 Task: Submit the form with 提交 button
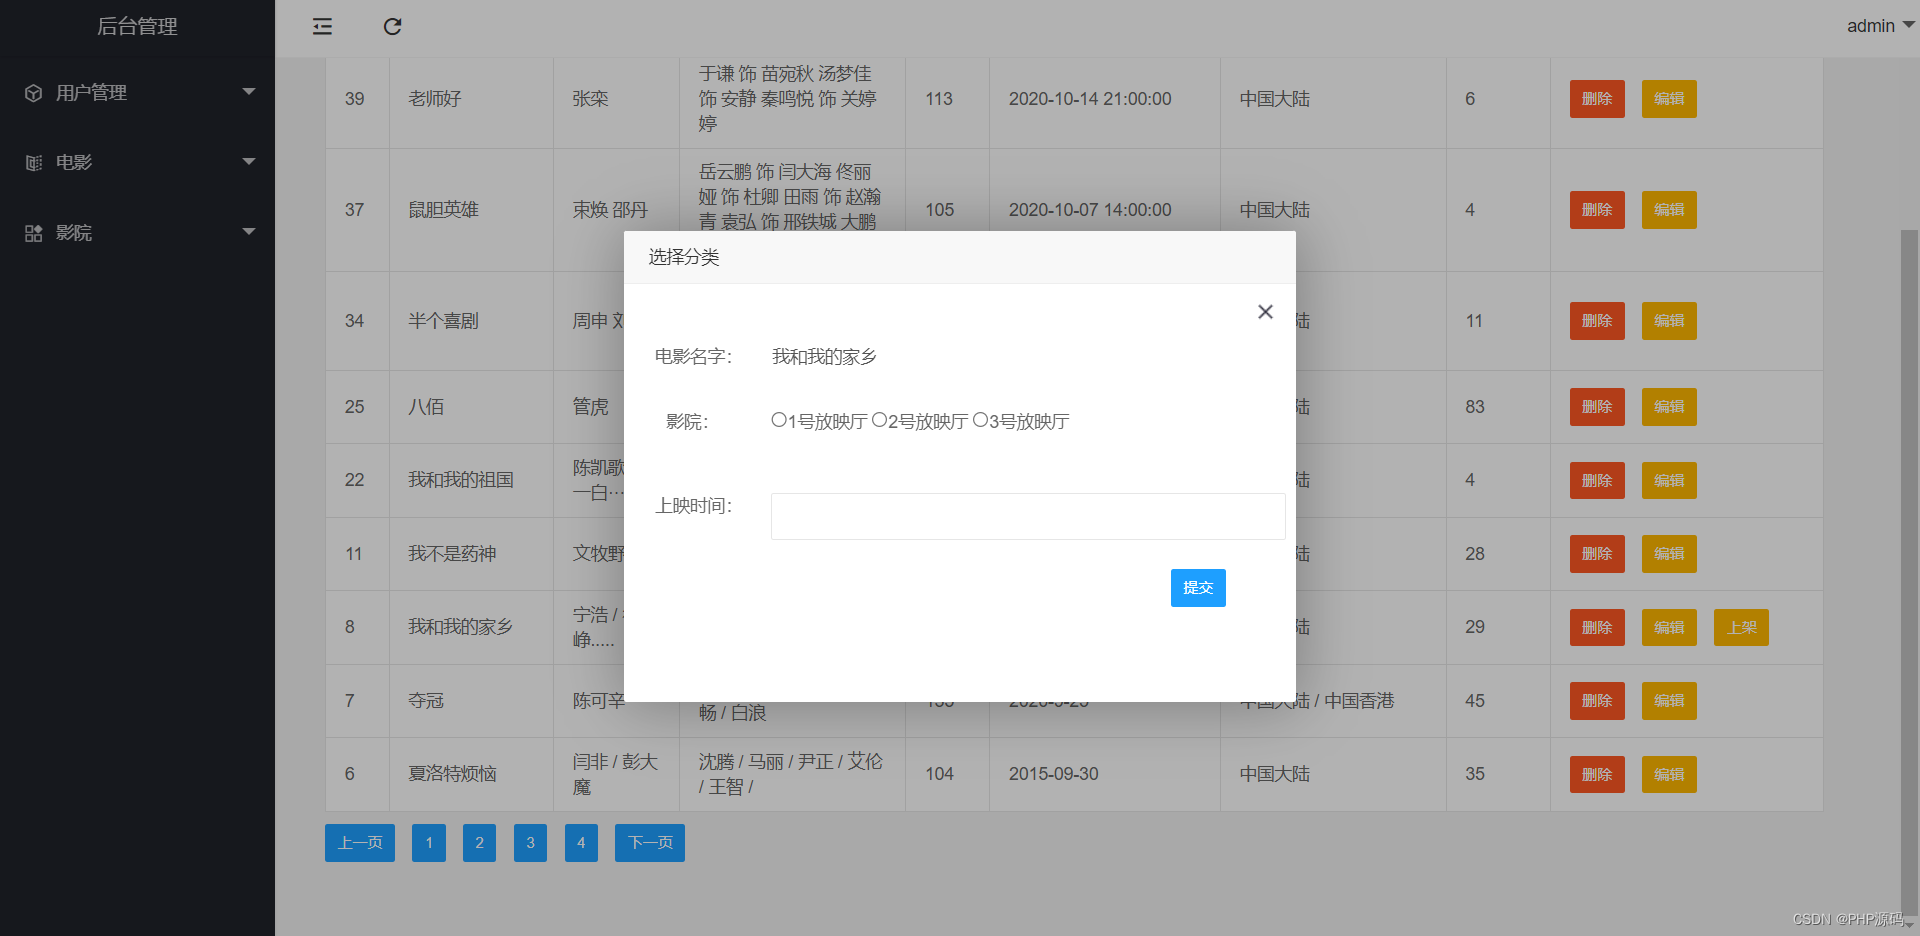pyautogui.click(x=1198, y=588)
